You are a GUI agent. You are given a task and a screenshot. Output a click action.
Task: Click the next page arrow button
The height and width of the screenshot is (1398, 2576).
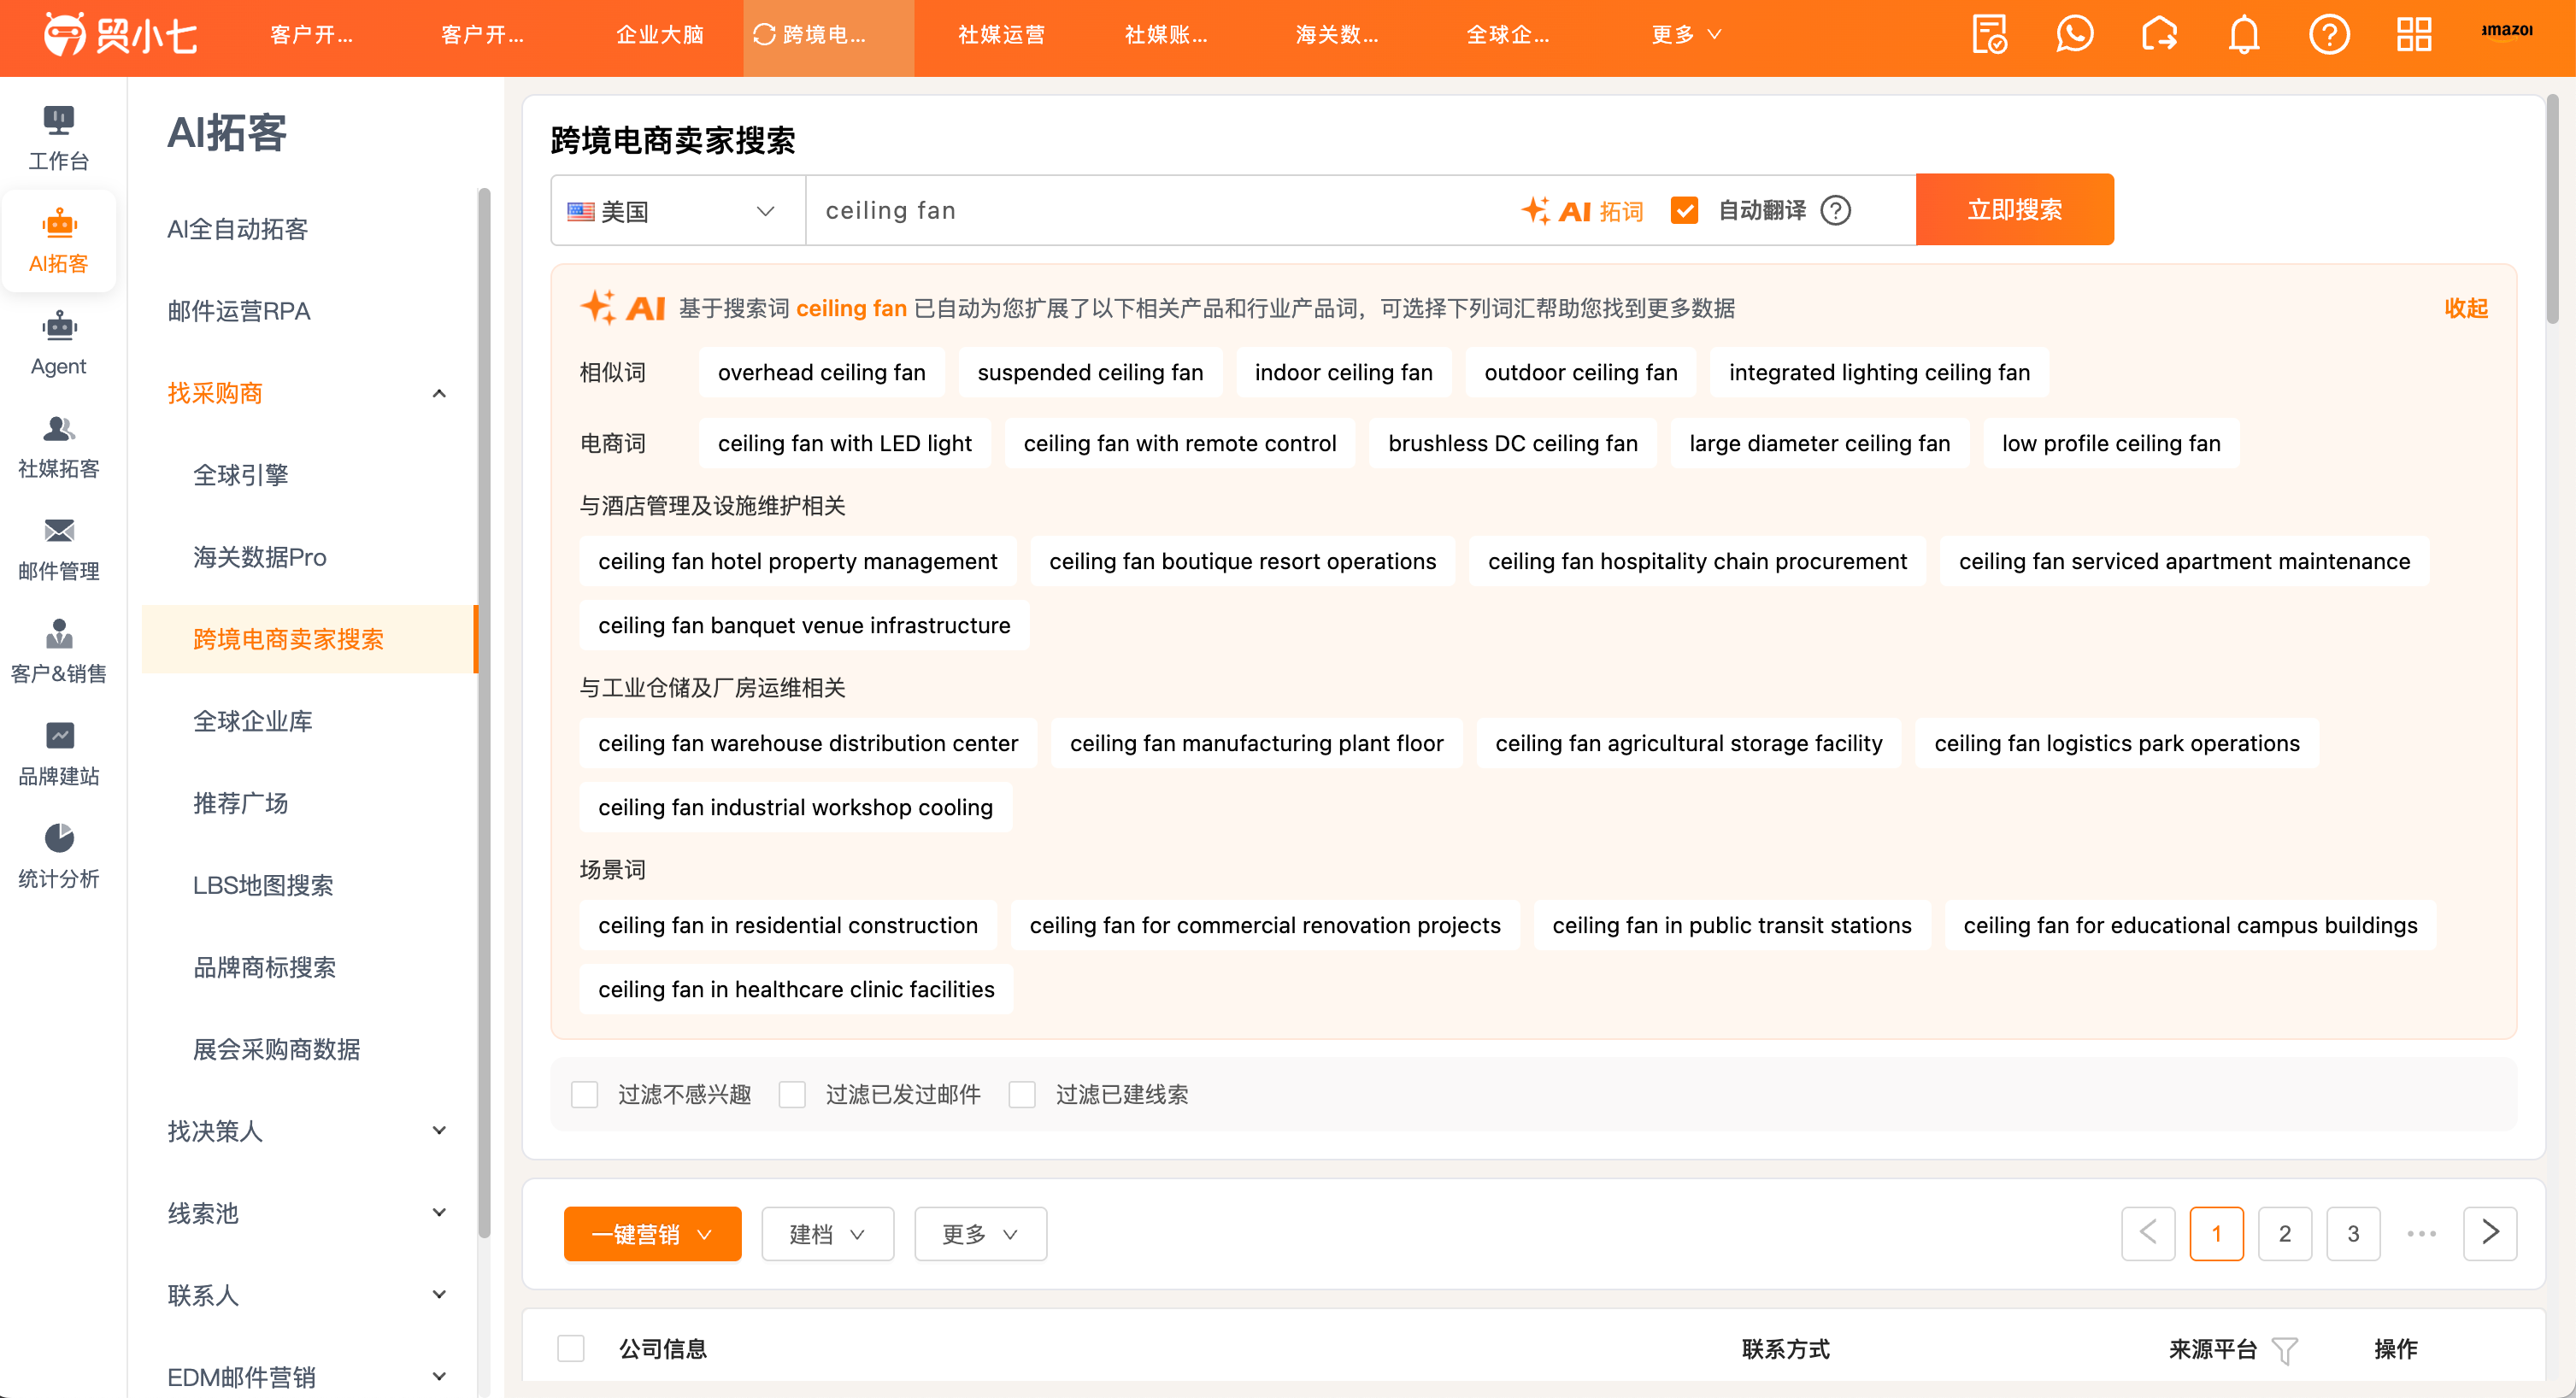[x=2490, y=1234]
